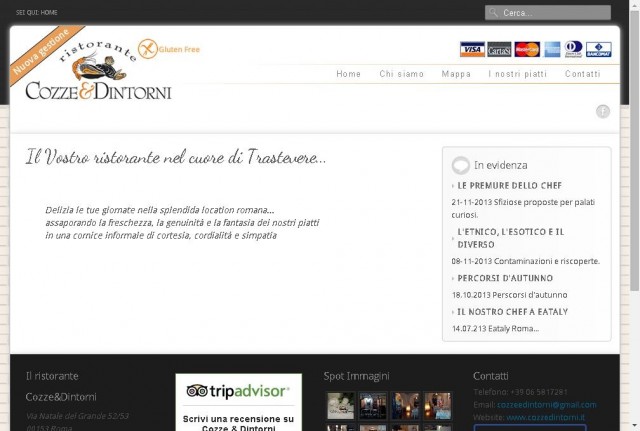Click the Diners Club card icon

click(573, 49)
